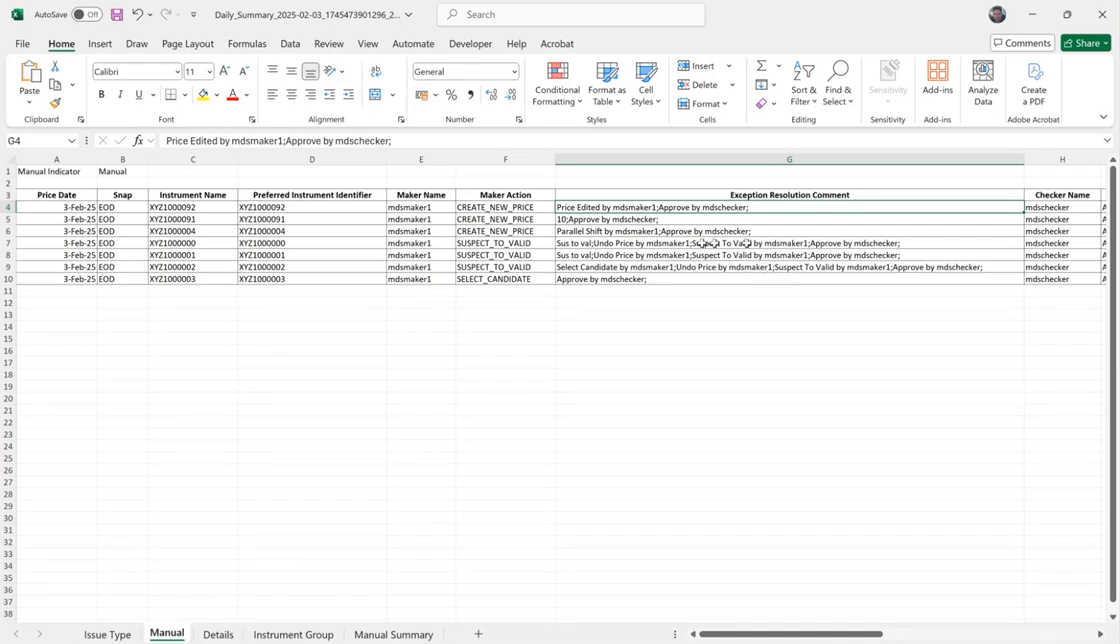This screenshot has height=644, width=1120.
Task: Select the SELECT_CANDIDATE cell
Action: (x=505, y=279)
